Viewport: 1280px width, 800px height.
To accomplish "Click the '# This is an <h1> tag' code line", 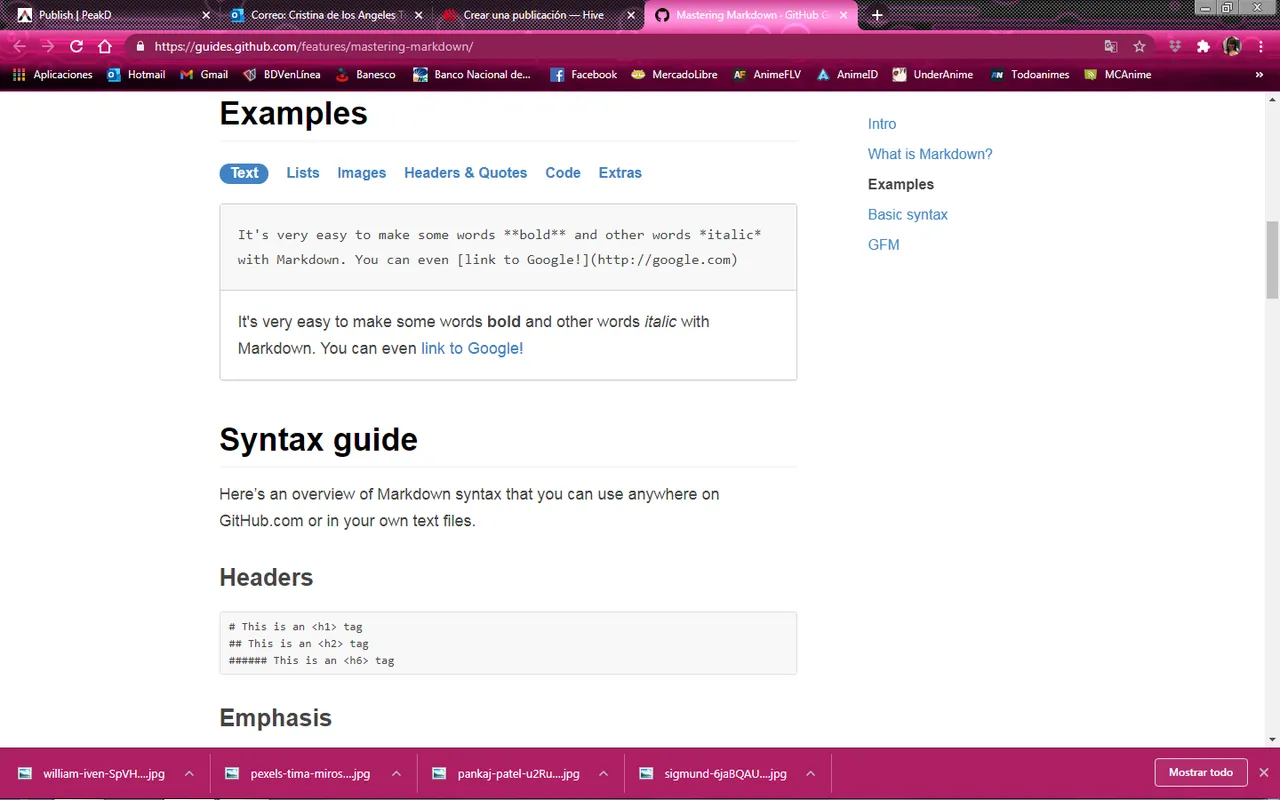I will pos(295,627).
